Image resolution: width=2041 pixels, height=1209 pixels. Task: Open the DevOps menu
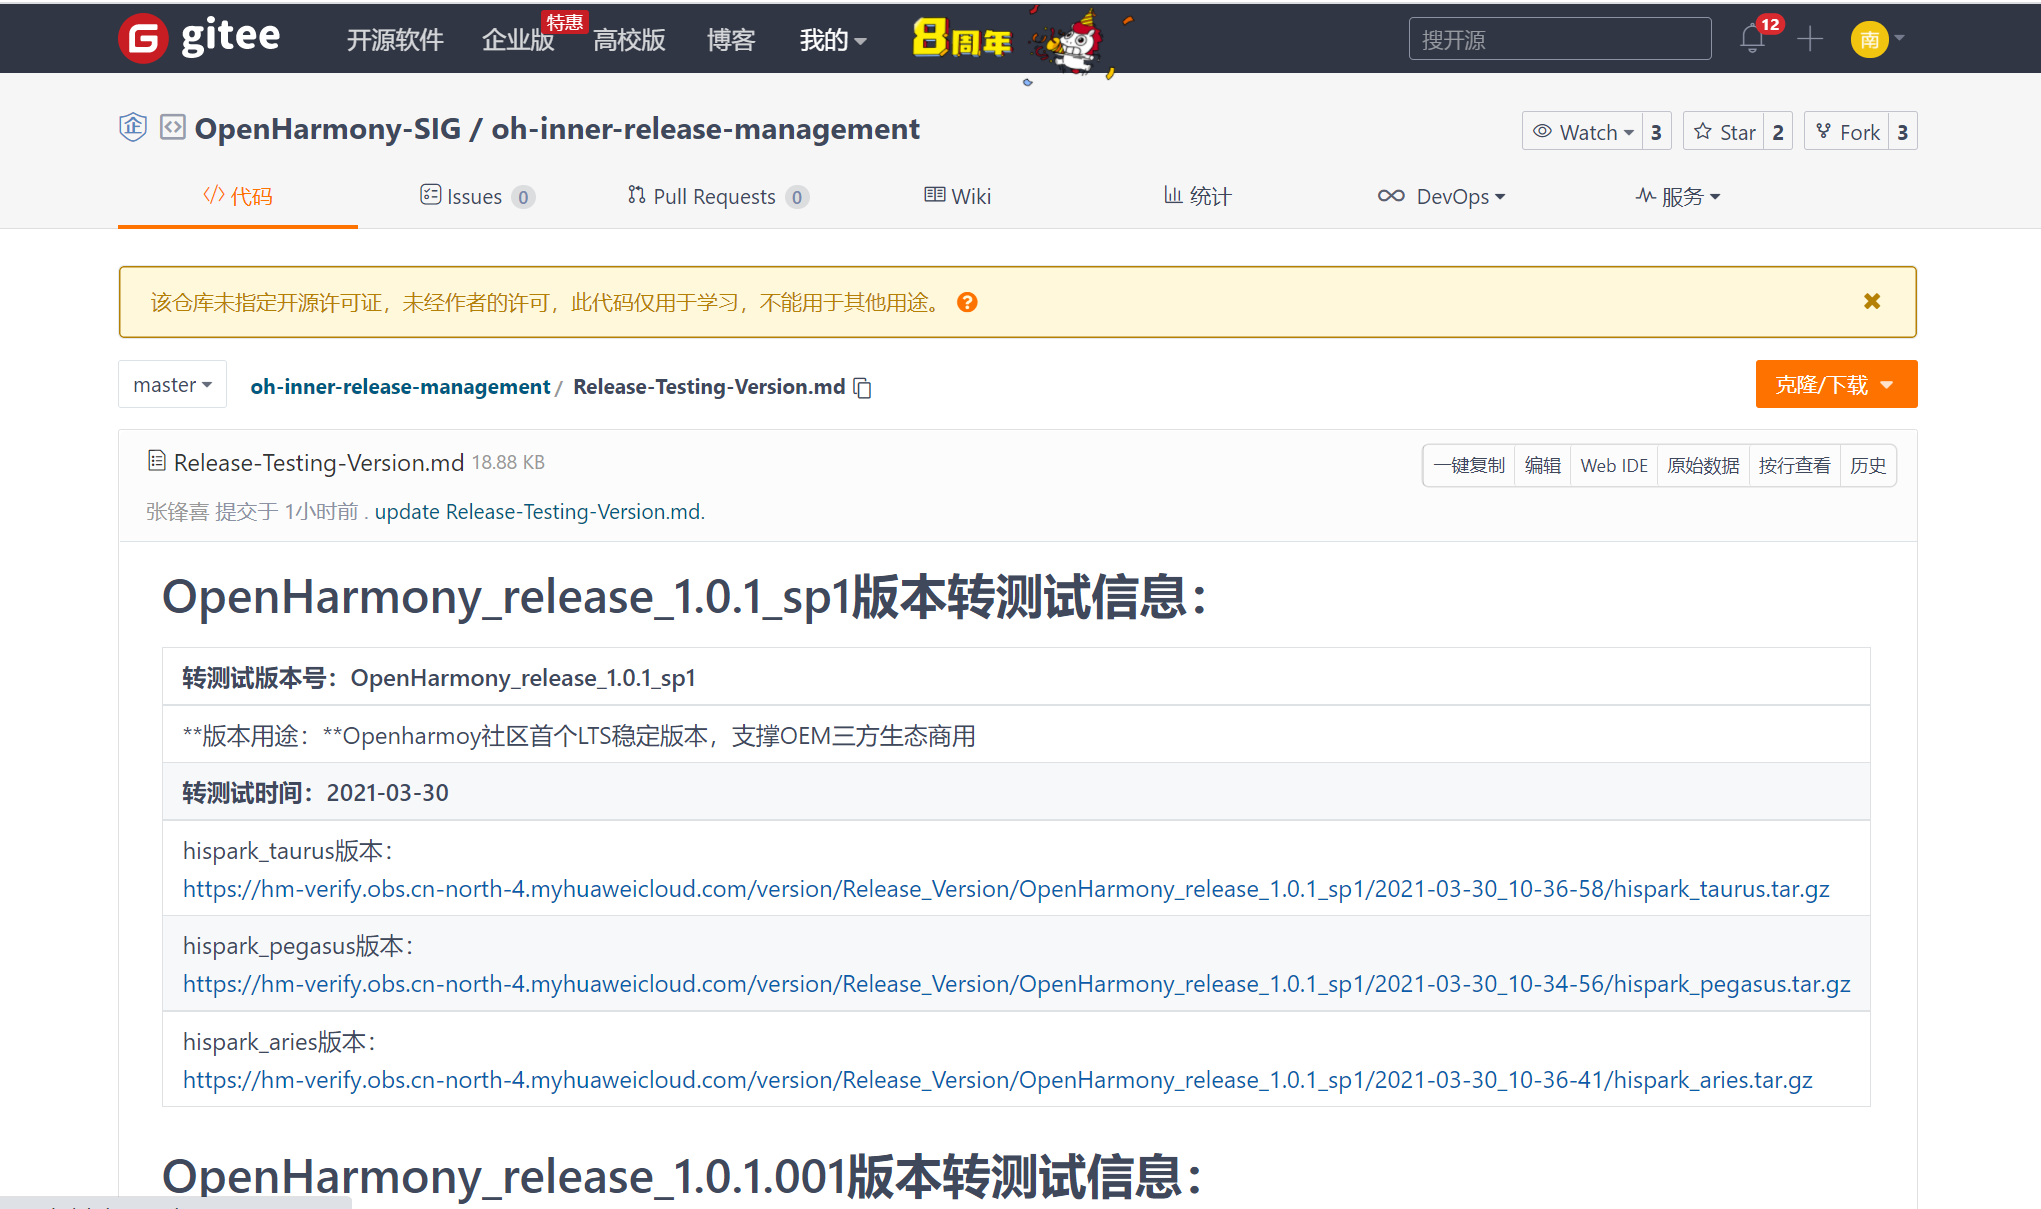pos(1441,196)
